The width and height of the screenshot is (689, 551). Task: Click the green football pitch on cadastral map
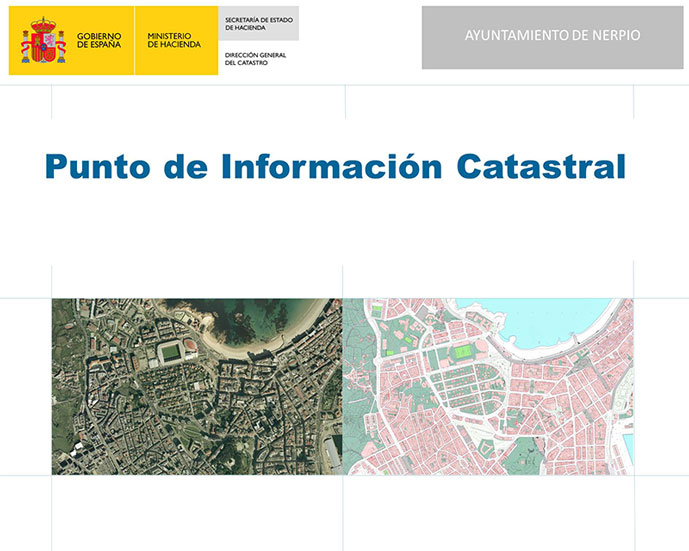pos(462,352)
